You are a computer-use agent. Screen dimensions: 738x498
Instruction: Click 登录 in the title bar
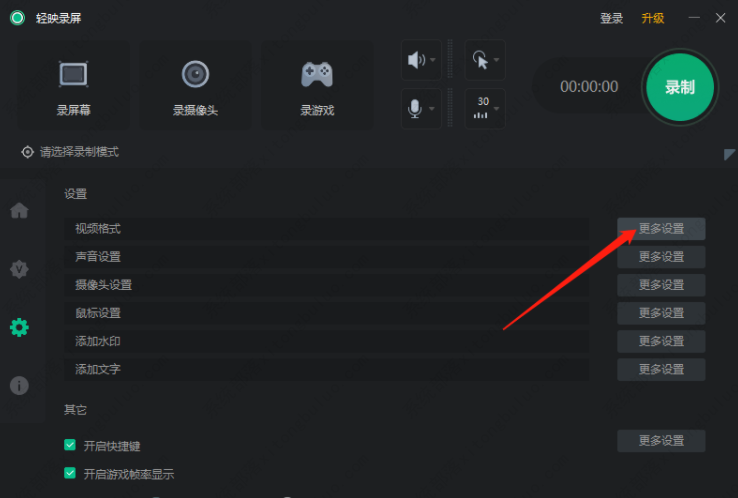pyautogui.click(x=611, y=18)
